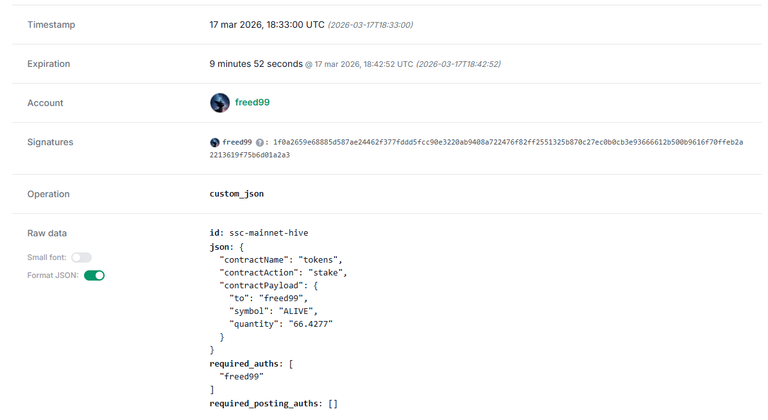Click the Timestamp date value
Viewport: 768px width, 420px height.
coord(266,24)
